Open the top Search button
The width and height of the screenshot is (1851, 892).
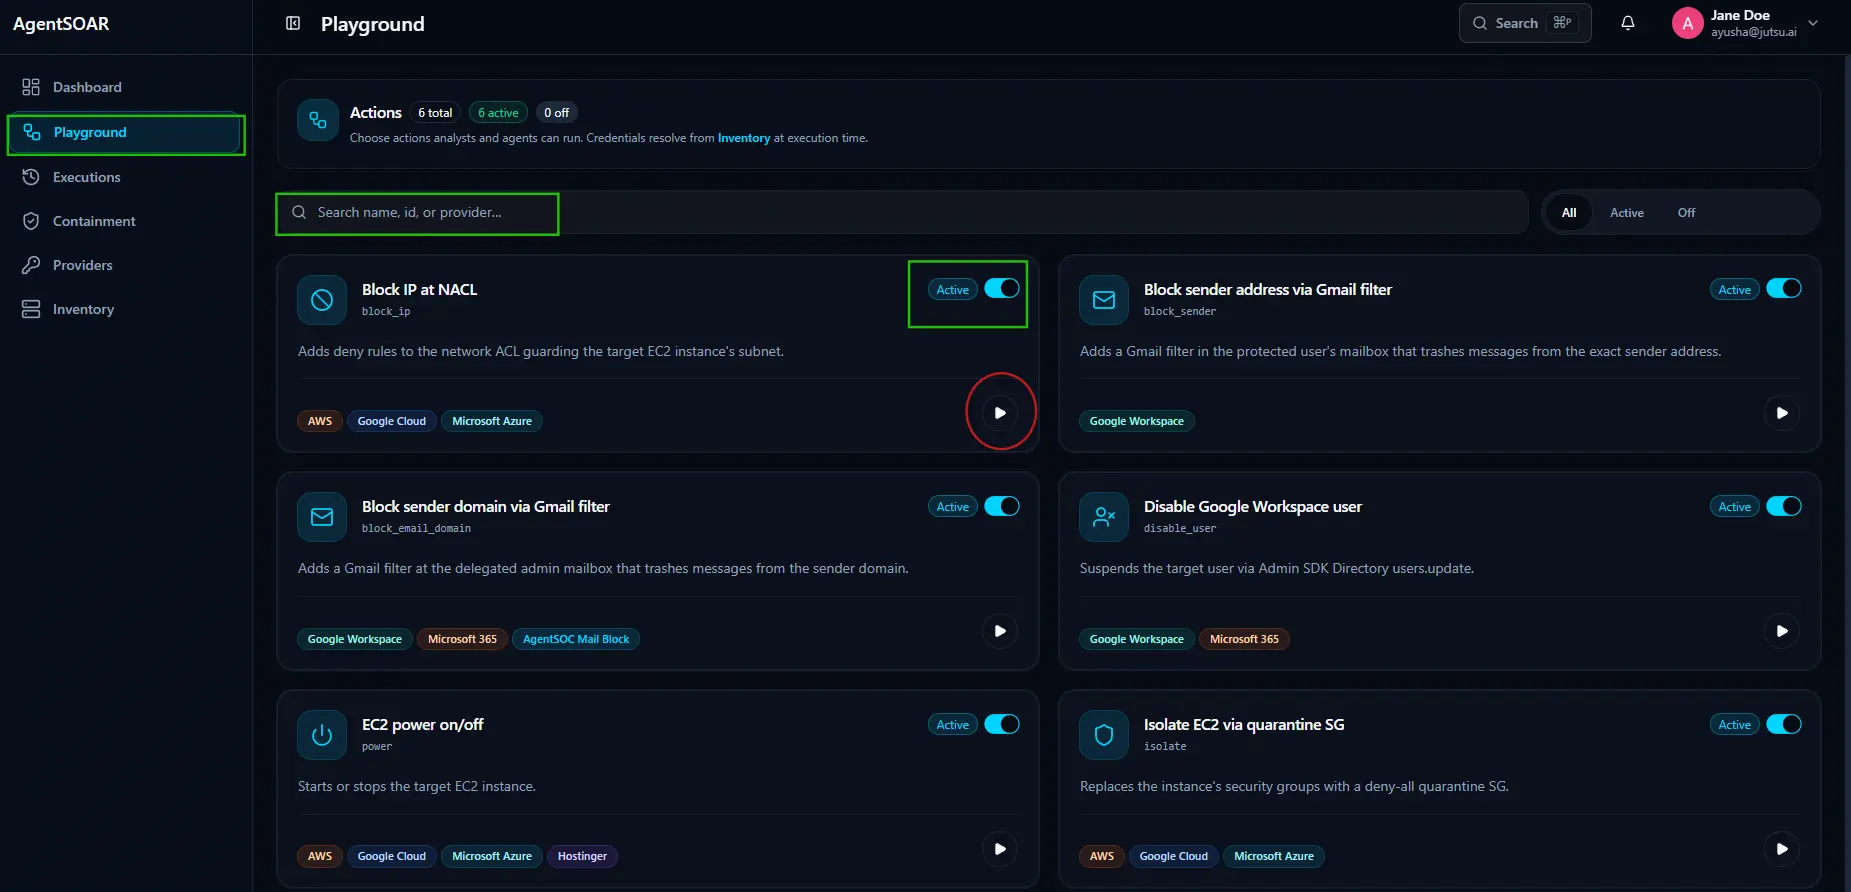[x=1525, y=23]
